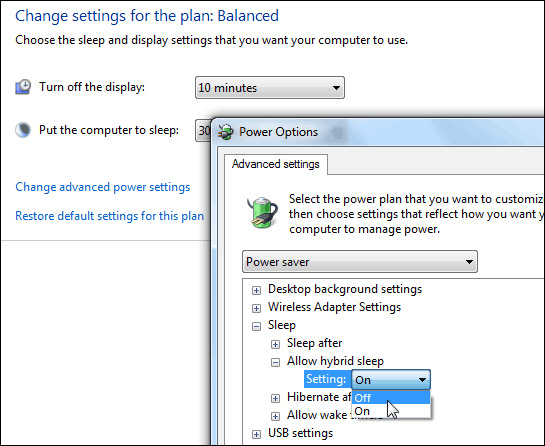Expand the Sleep after node
Viewport: 545px width, 446px height.
coord(275,344)
